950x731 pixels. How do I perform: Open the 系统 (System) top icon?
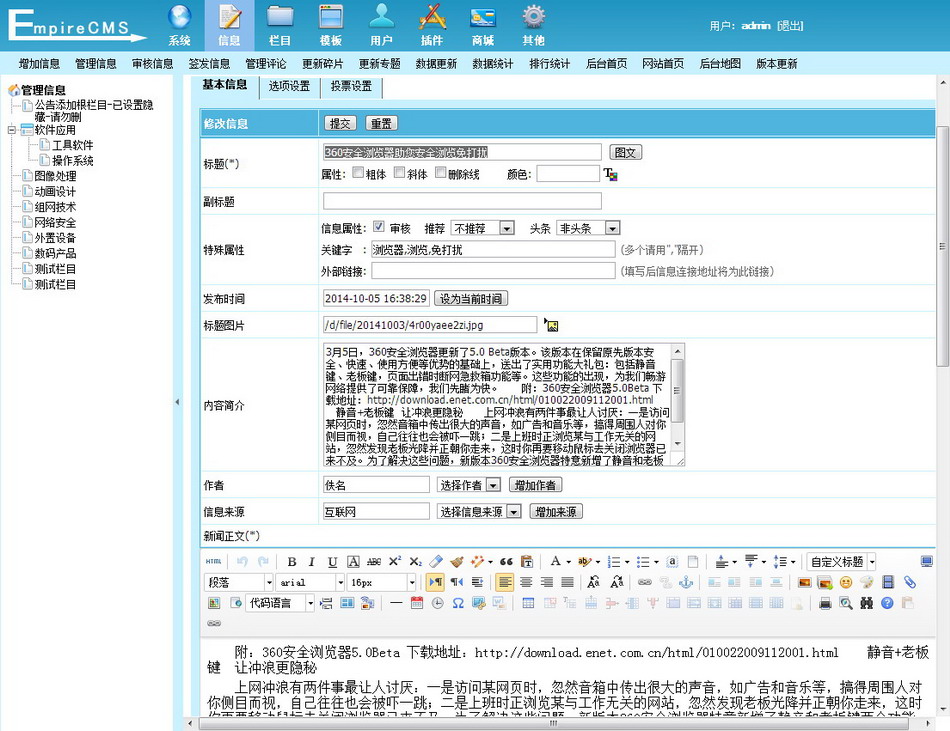(x=179, y=25)
